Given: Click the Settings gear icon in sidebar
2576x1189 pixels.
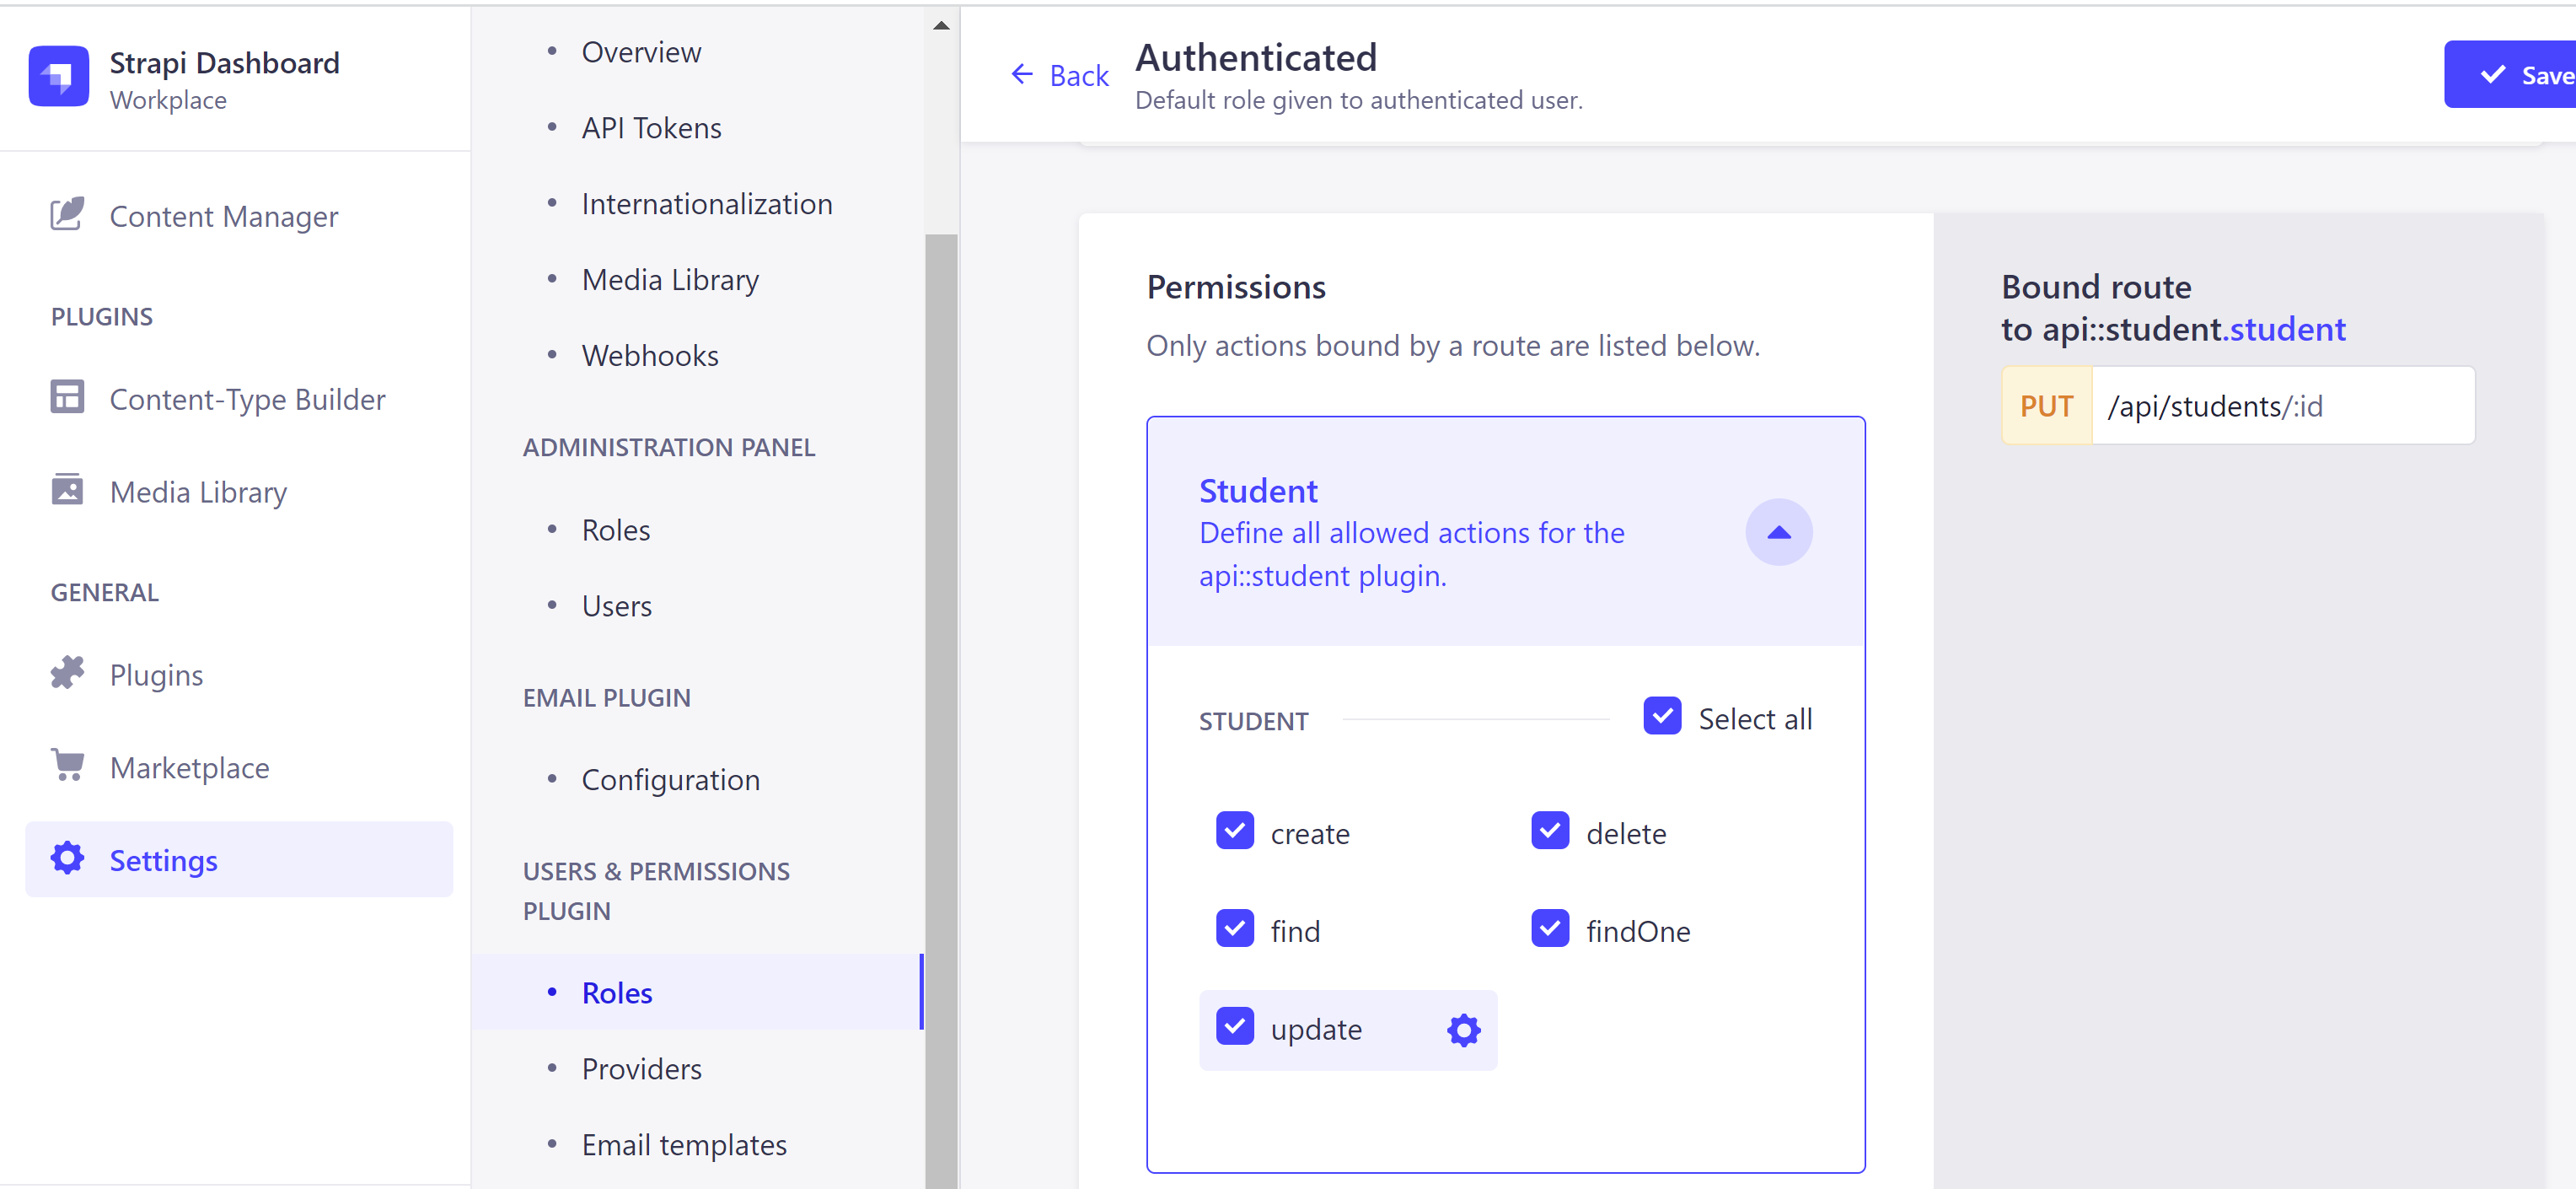Looking at the screenshot, I should [x=67, y=858].
